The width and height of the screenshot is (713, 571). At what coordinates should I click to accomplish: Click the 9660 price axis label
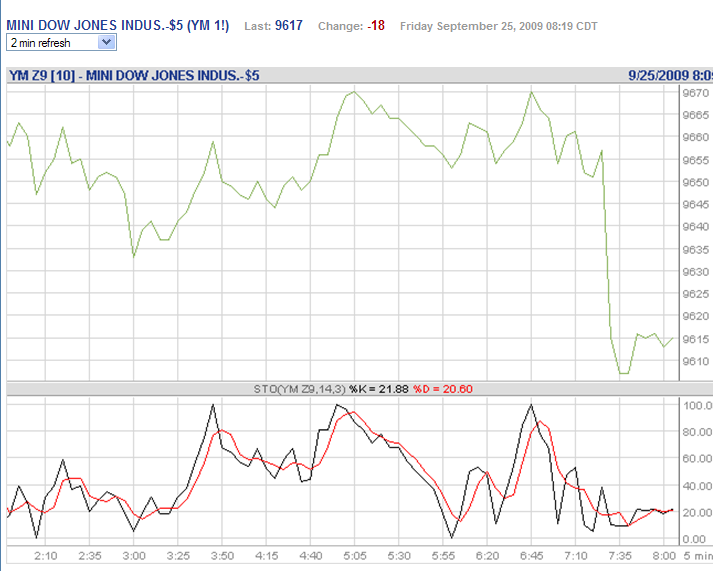[696, 137]
